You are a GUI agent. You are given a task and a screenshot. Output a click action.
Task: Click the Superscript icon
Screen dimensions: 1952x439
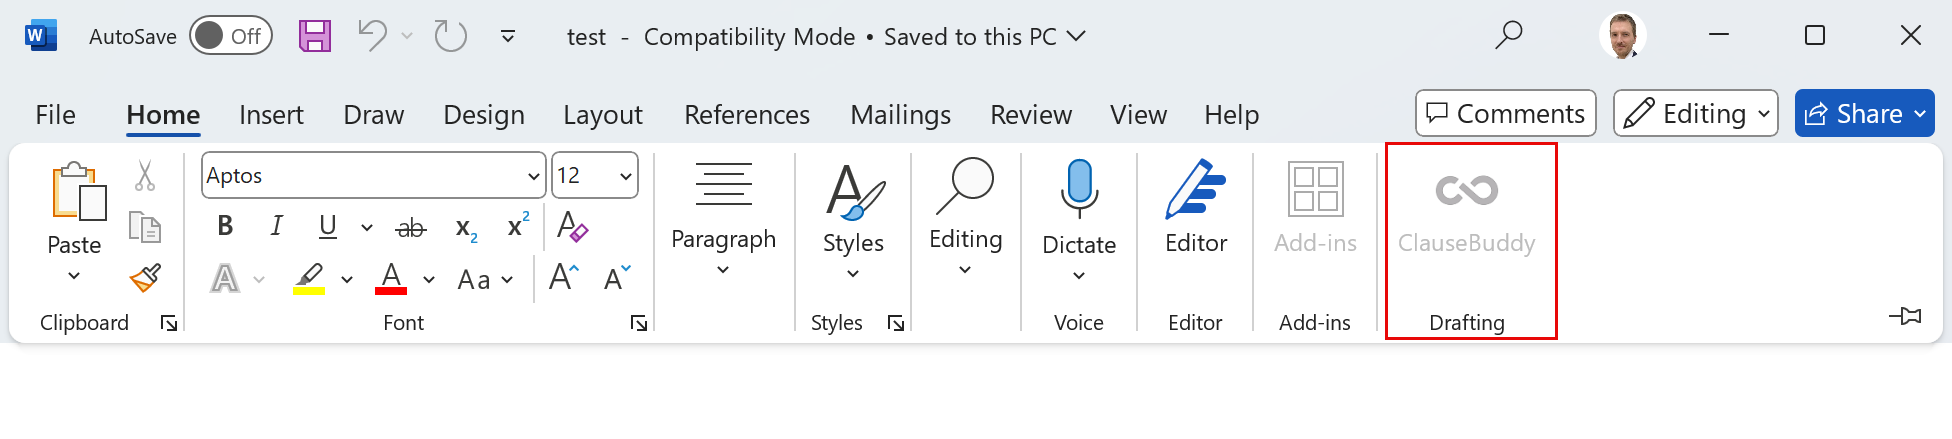(517, 227)
